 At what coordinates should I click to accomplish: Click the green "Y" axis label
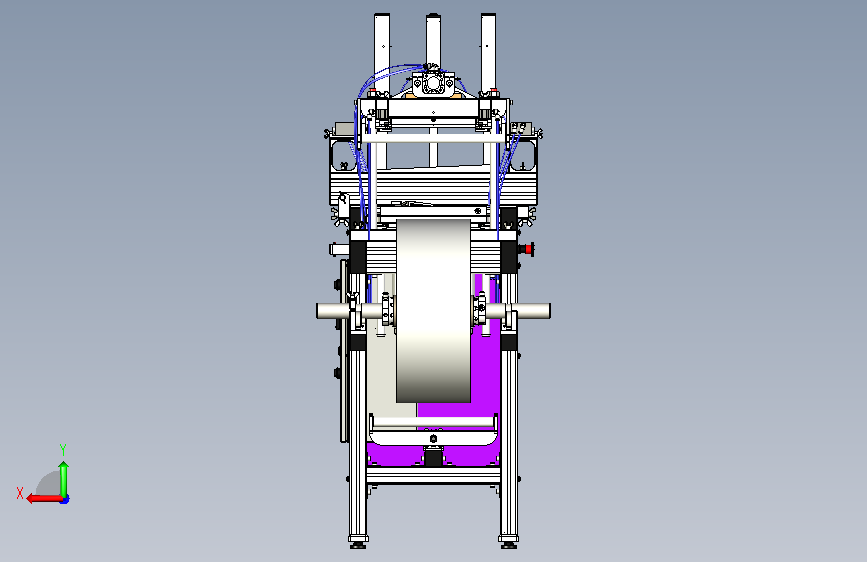63,449
